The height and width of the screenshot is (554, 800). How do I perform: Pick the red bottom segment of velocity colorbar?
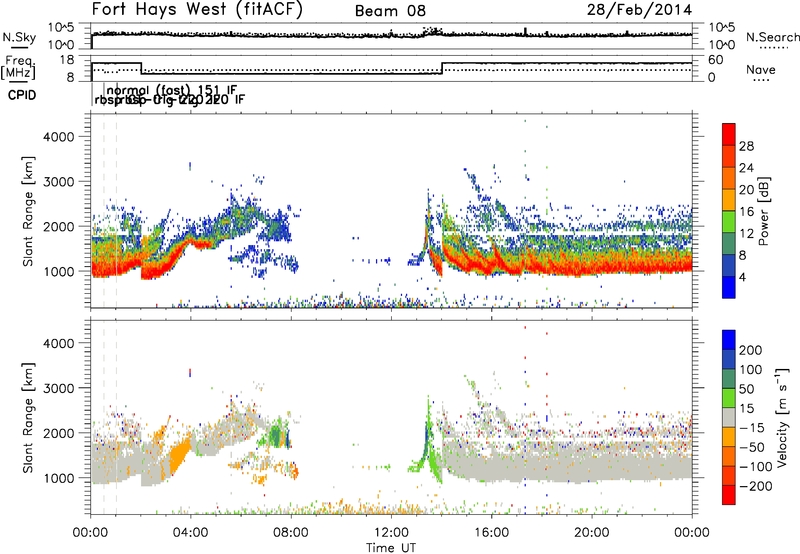(729, 495)
